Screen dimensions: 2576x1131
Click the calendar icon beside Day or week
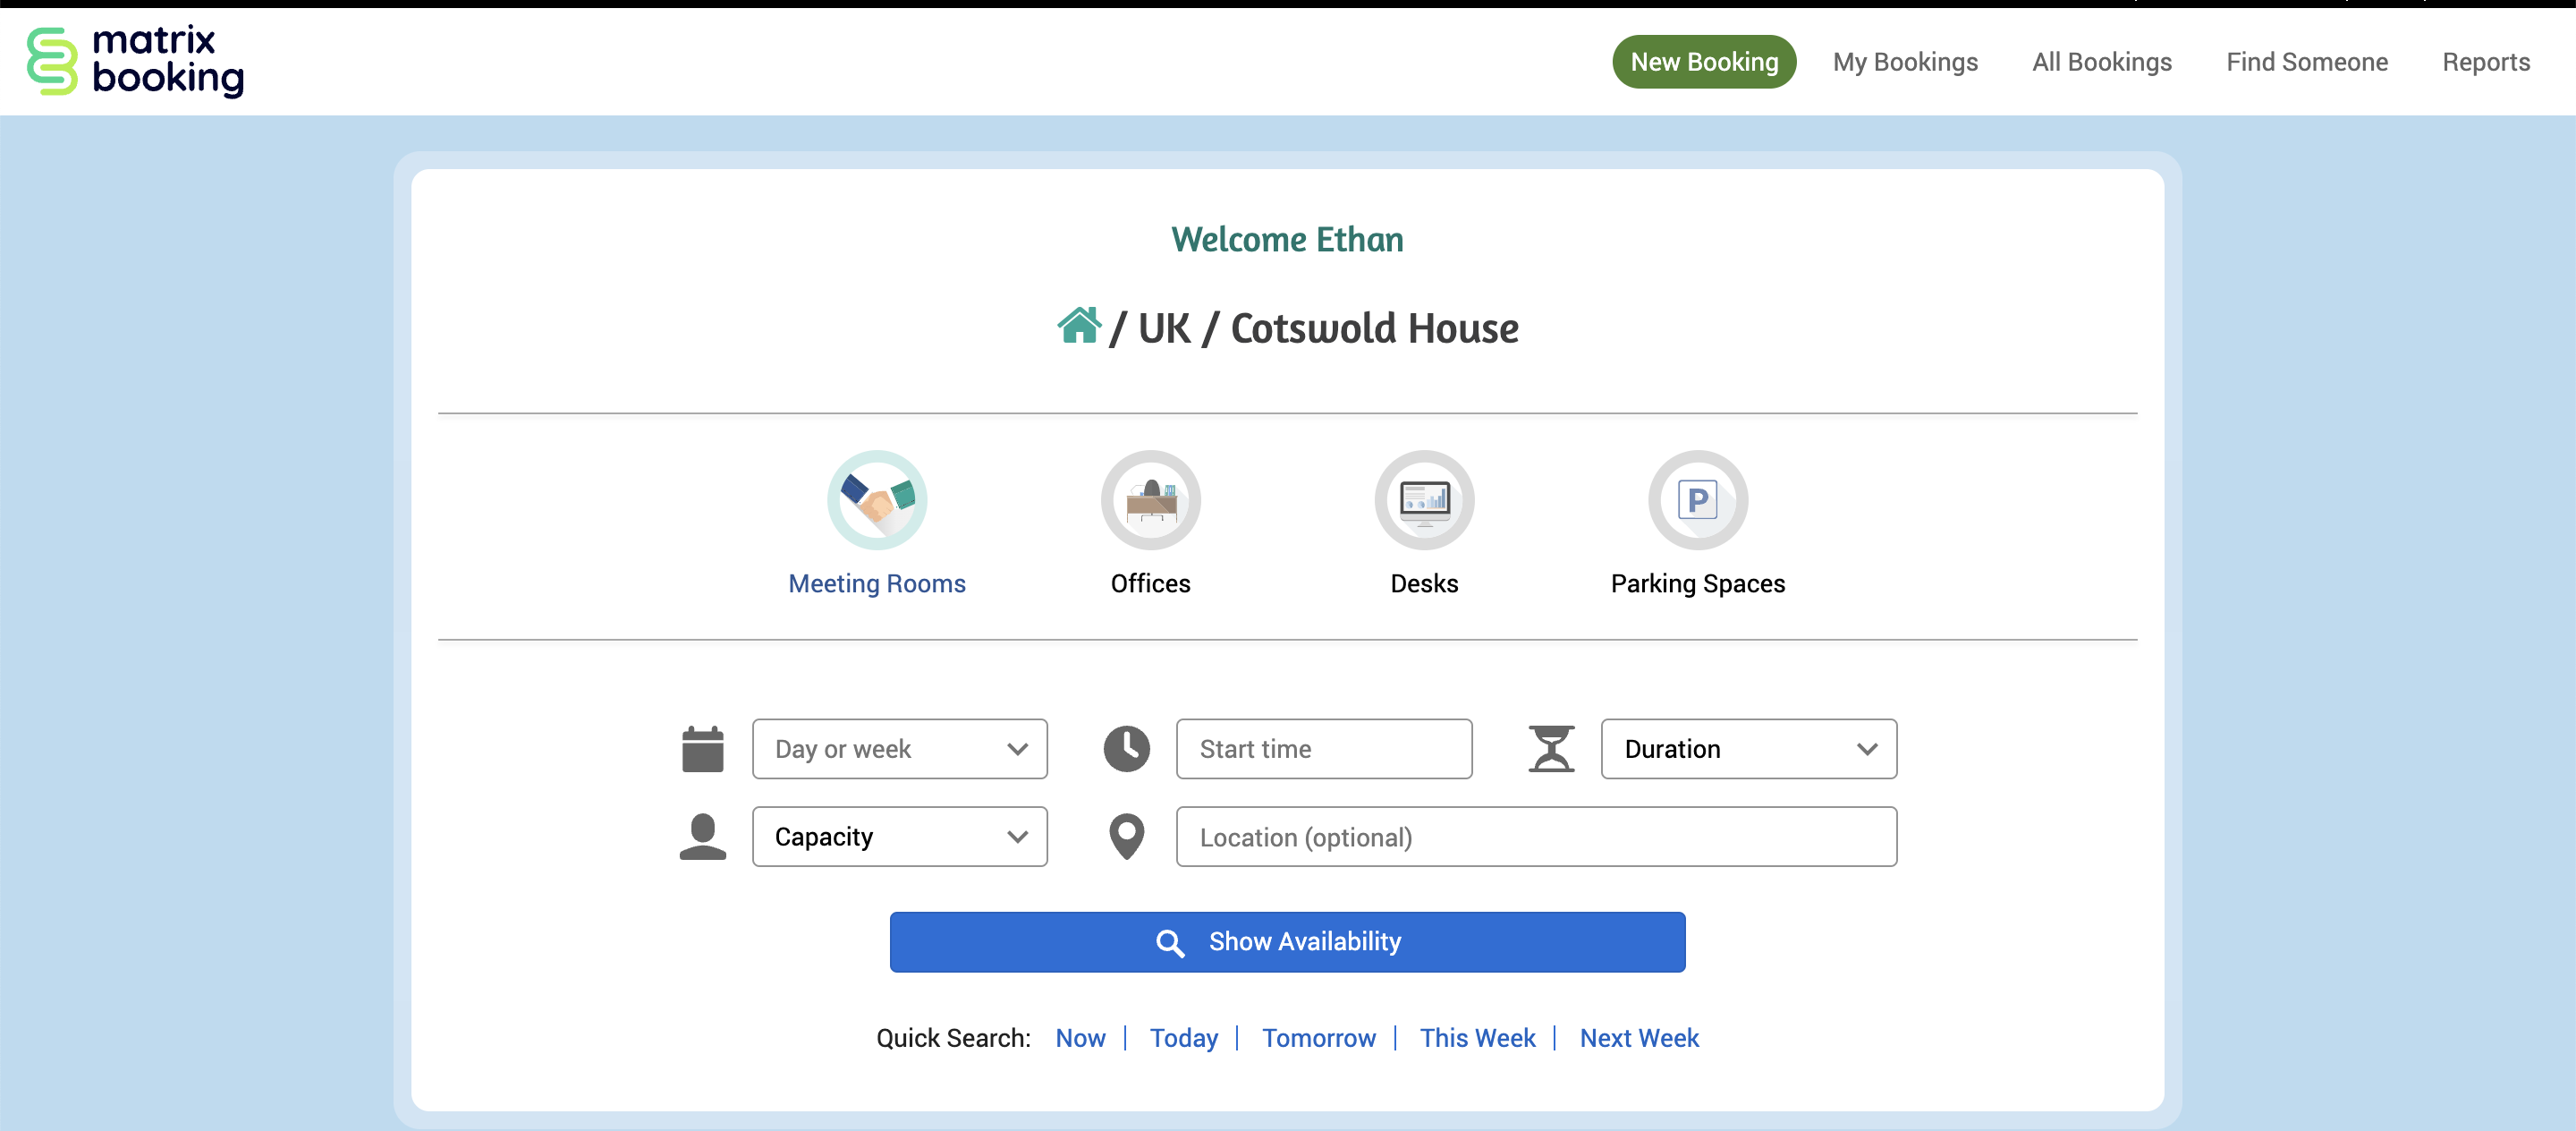[x=702, y=749]
